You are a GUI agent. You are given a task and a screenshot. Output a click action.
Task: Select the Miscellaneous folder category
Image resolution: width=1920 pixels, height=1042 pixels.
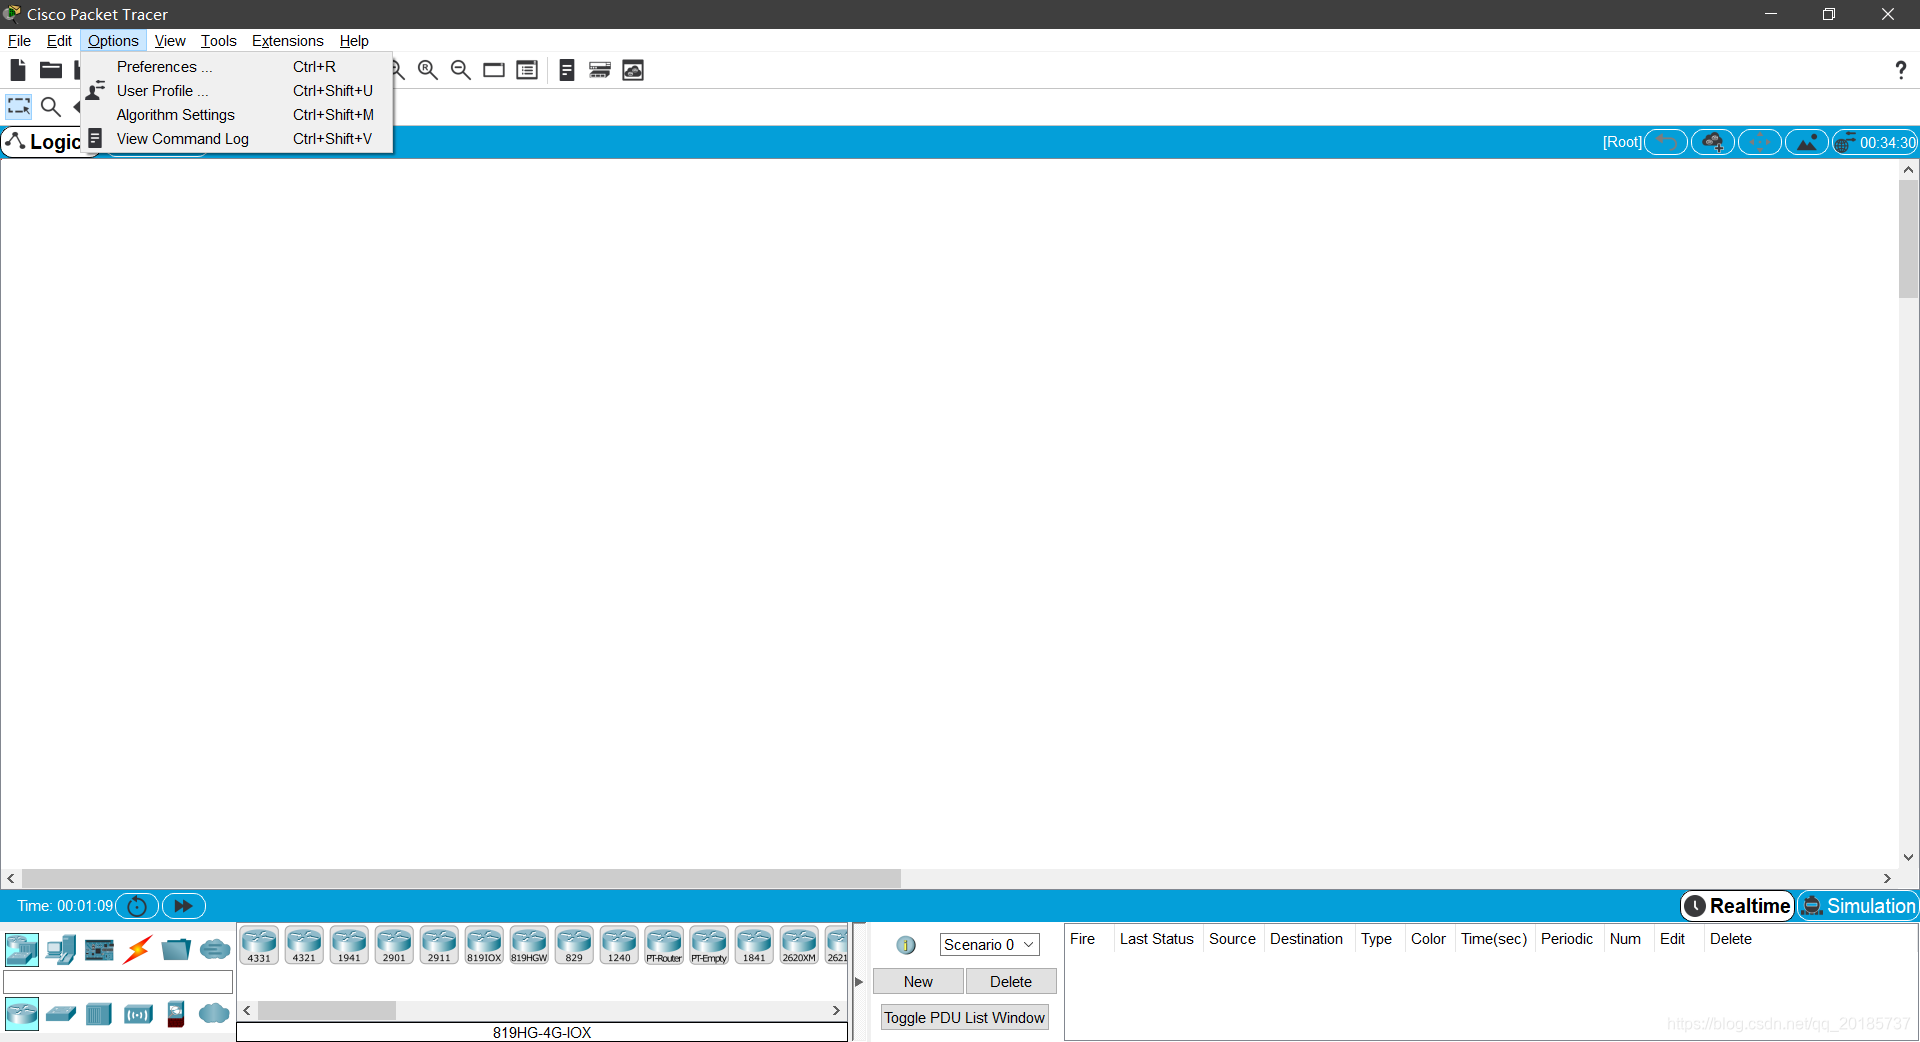(176, 949)
